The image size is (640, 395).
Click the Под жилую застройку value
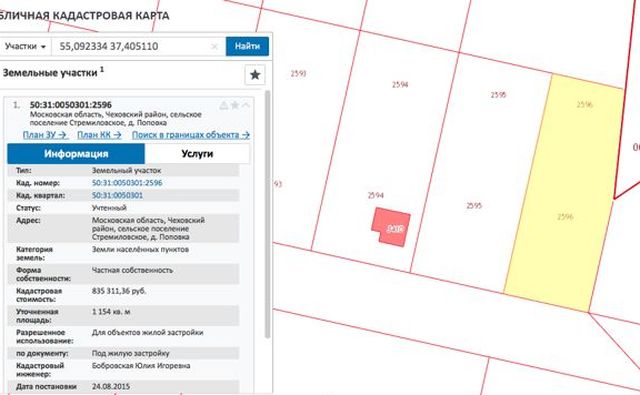click(x=131, y=353)
